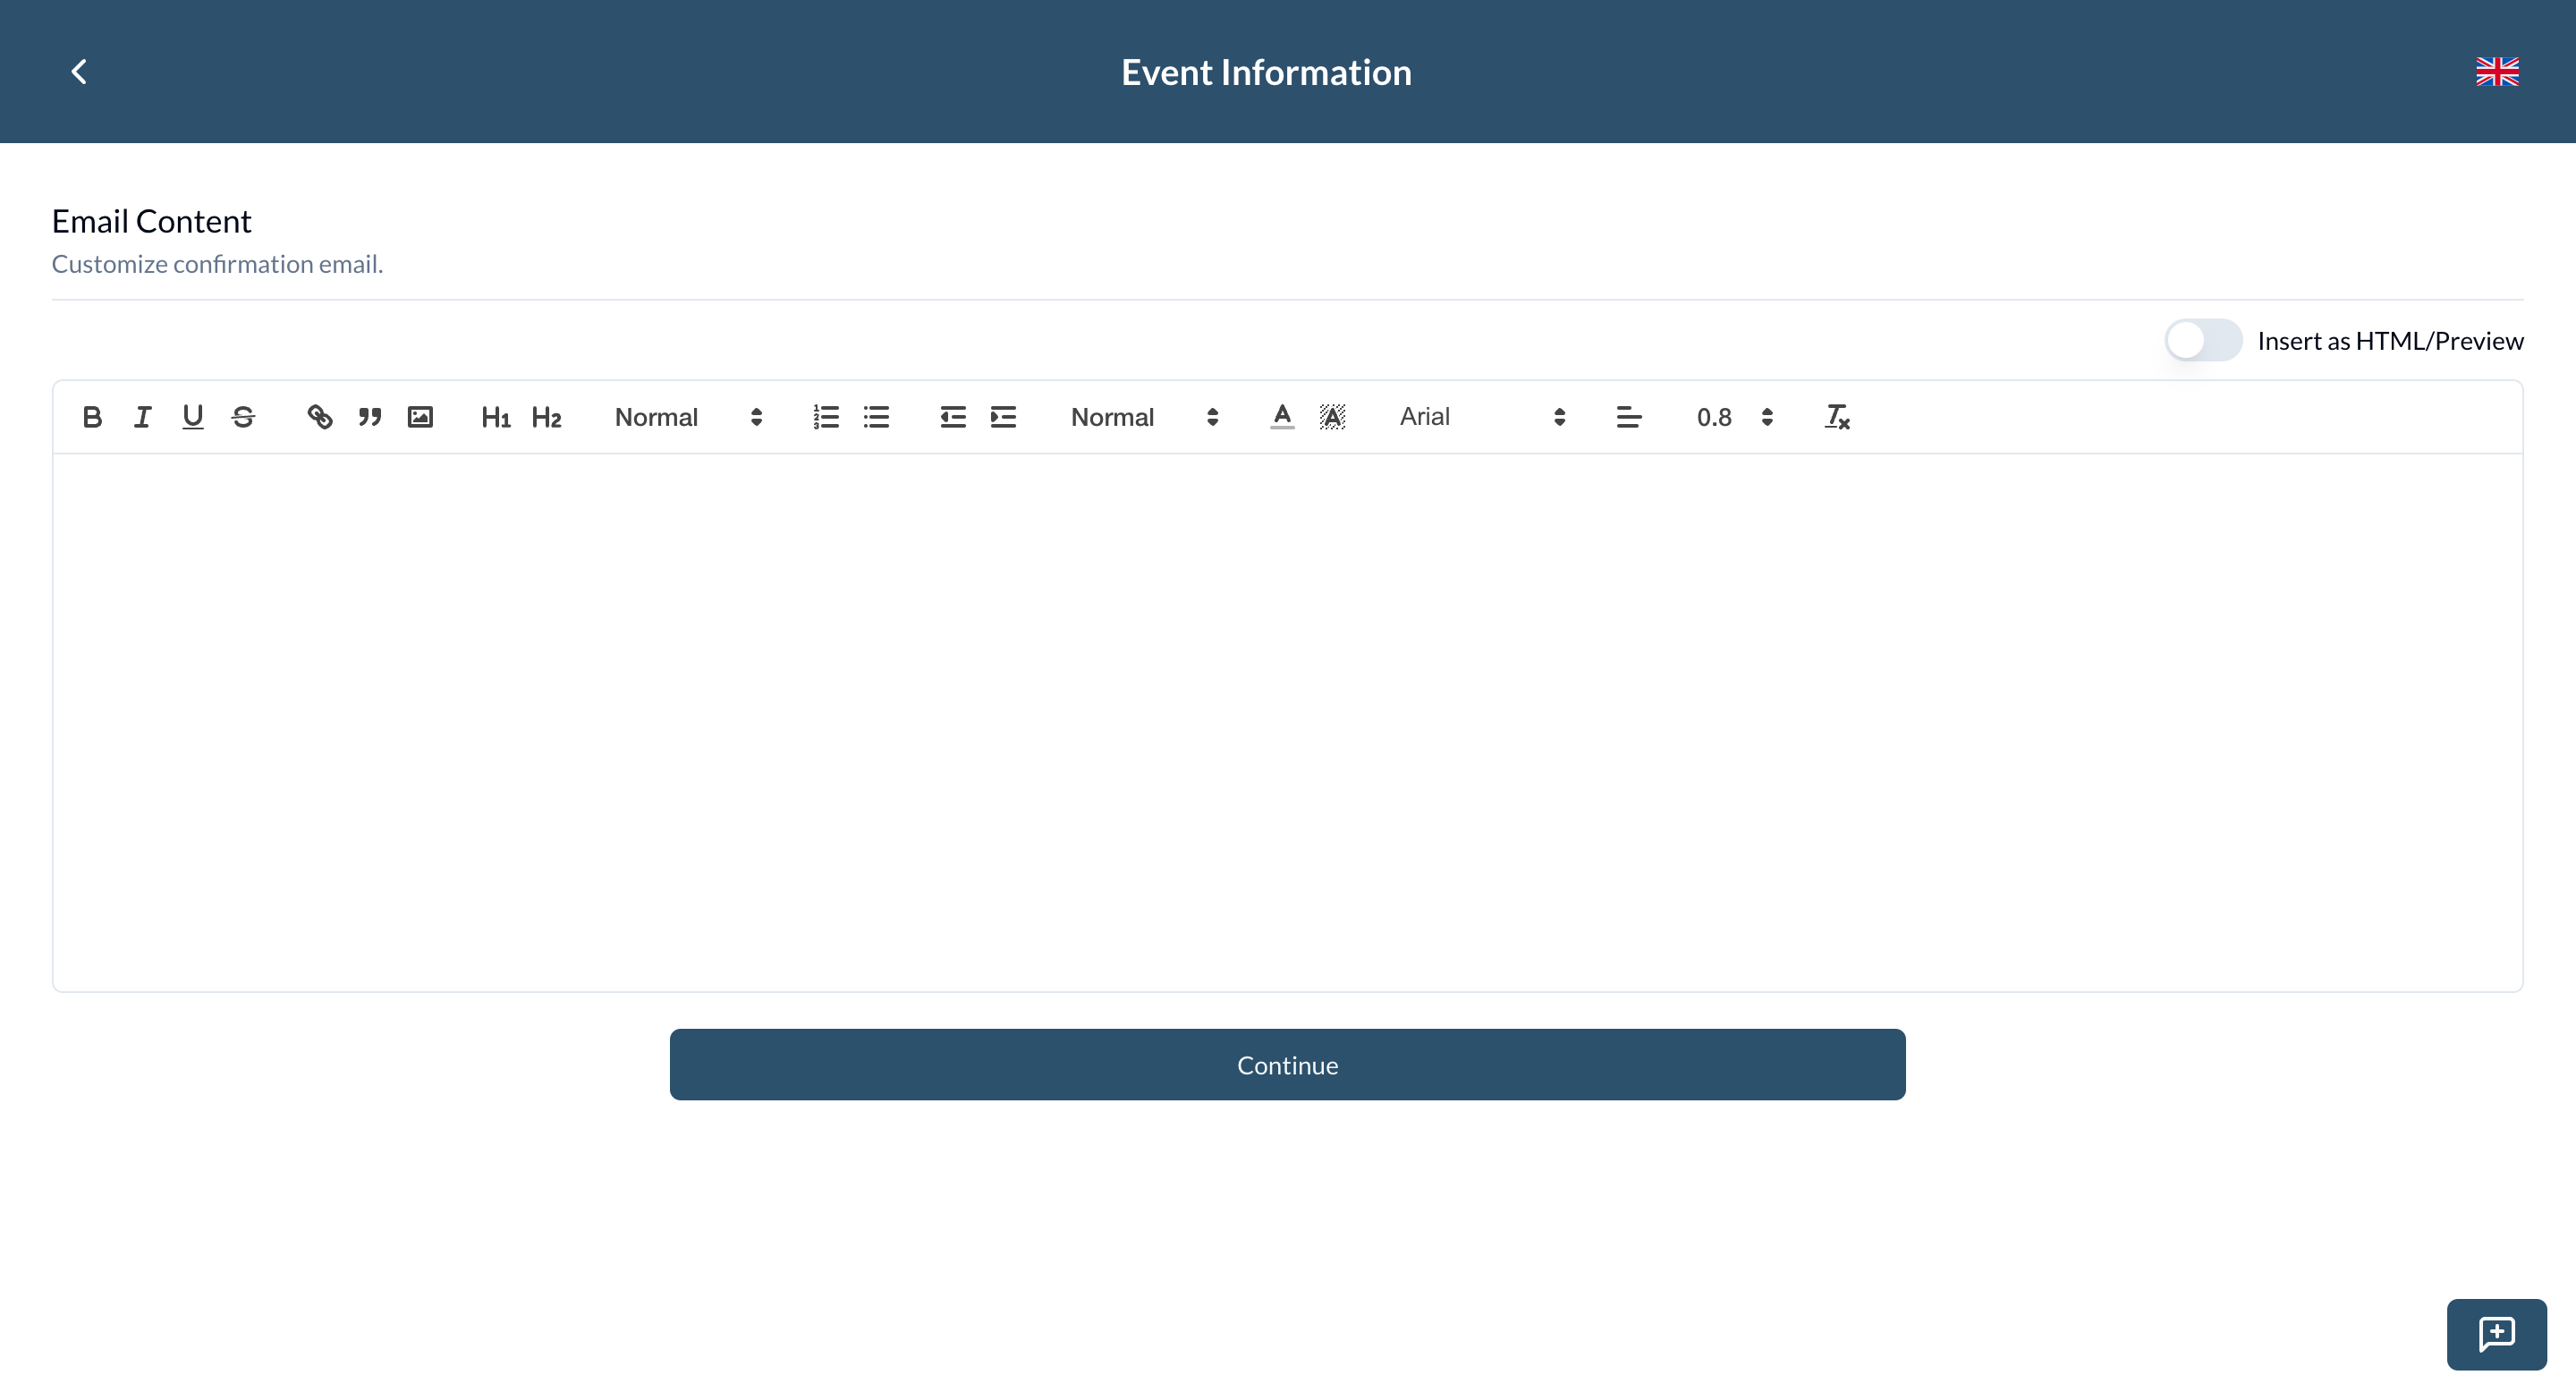Screen dimensions: 2576x1392
Task: Insert an image into the email
Action: pos(420,417)
